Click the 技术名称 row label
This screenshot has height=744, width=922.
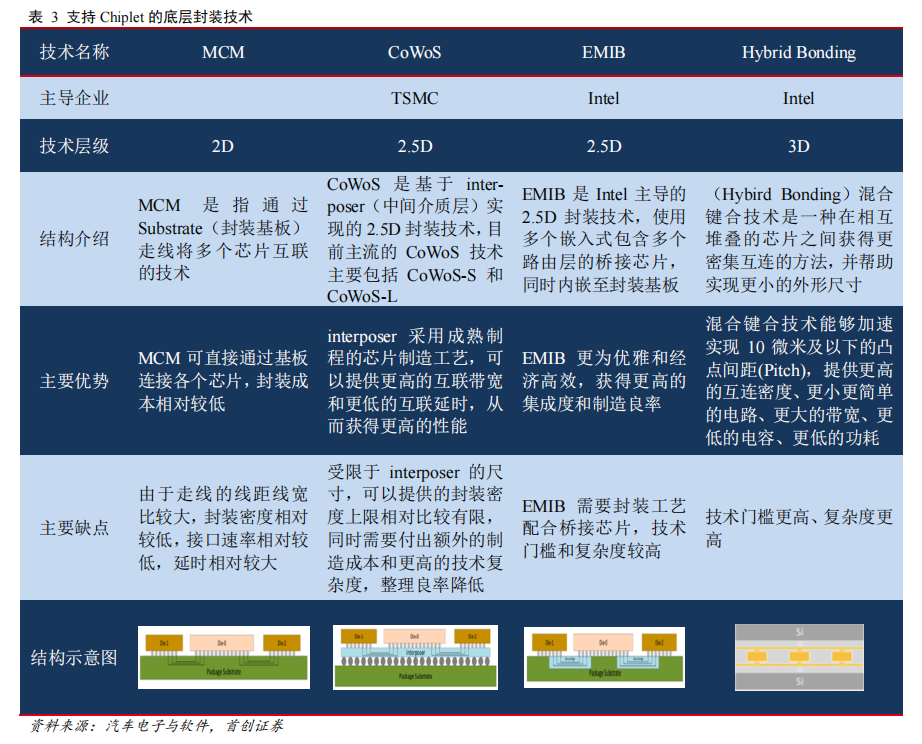point(74,52)
